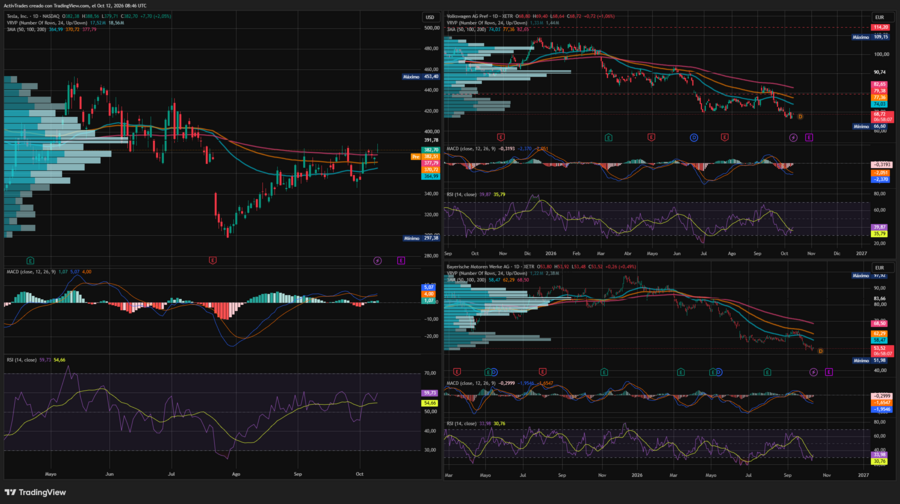Viewport: 900px width, 504px height.
Task: Click the lightning event marker on Tesla chart
Action: pyautogui.click(x=378, y=261)
